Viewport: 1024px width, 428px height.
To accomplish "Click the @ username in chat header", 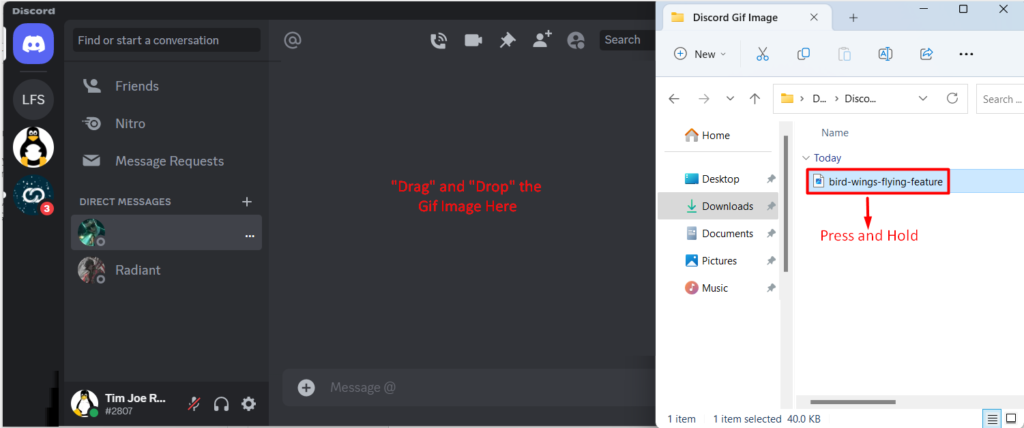I will coord(292,41).
